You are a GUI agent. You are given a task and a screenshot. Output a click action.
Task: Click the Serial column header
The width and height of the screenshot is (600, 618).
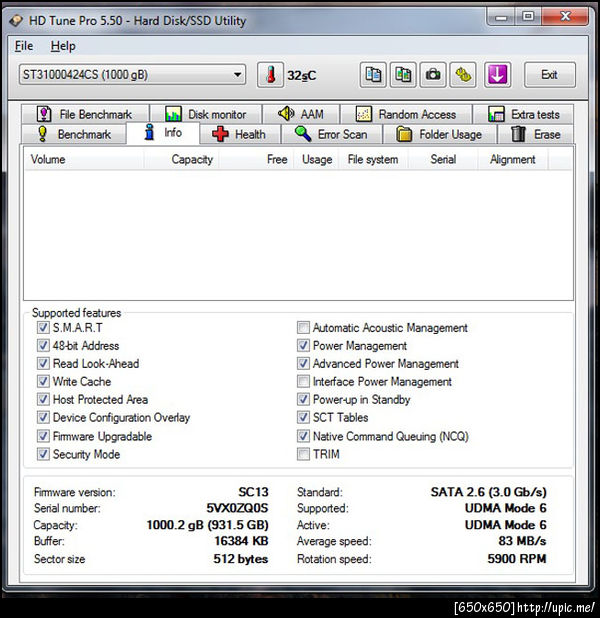coord(443,160)
